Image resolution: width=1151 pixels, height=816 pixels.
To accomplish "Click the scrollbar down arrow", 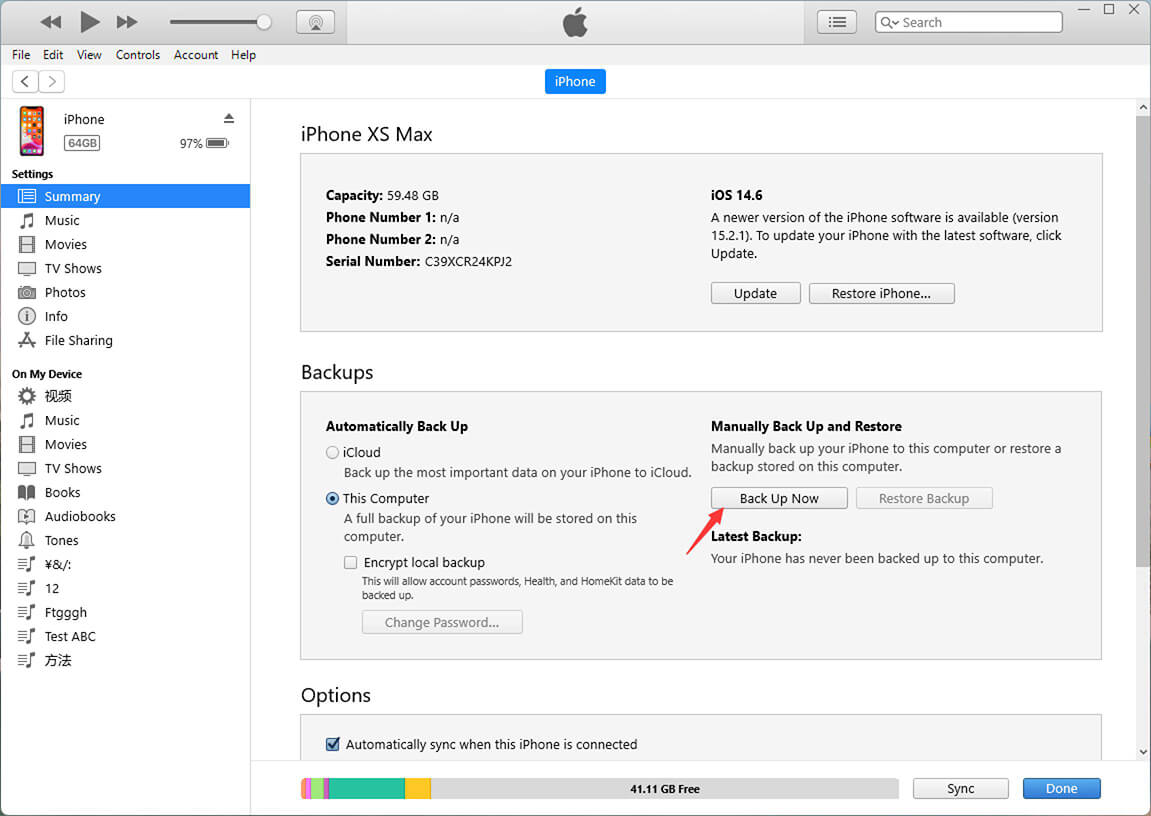I will coord(1143,752).
